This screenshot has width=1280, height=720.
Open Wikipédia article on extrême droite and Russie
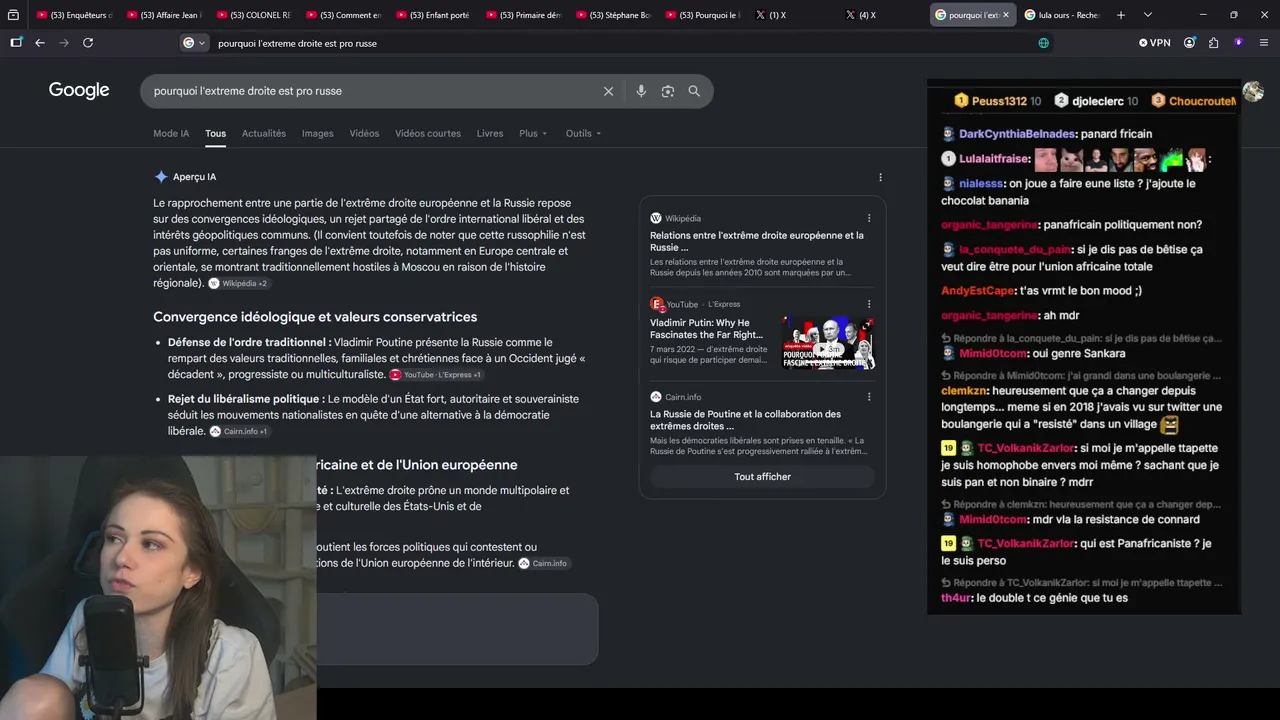click(757, 241)
